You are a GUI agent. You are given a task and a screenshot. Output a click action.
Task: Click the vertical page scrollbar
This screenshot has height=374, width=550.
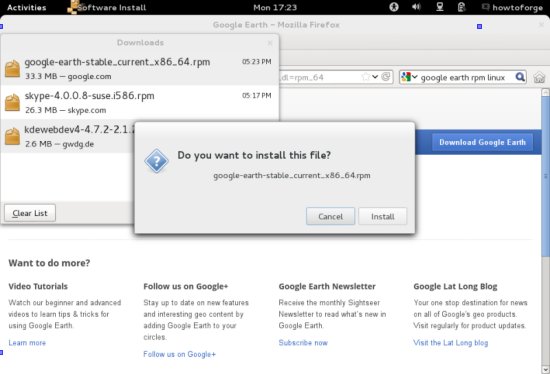(545, 172)
